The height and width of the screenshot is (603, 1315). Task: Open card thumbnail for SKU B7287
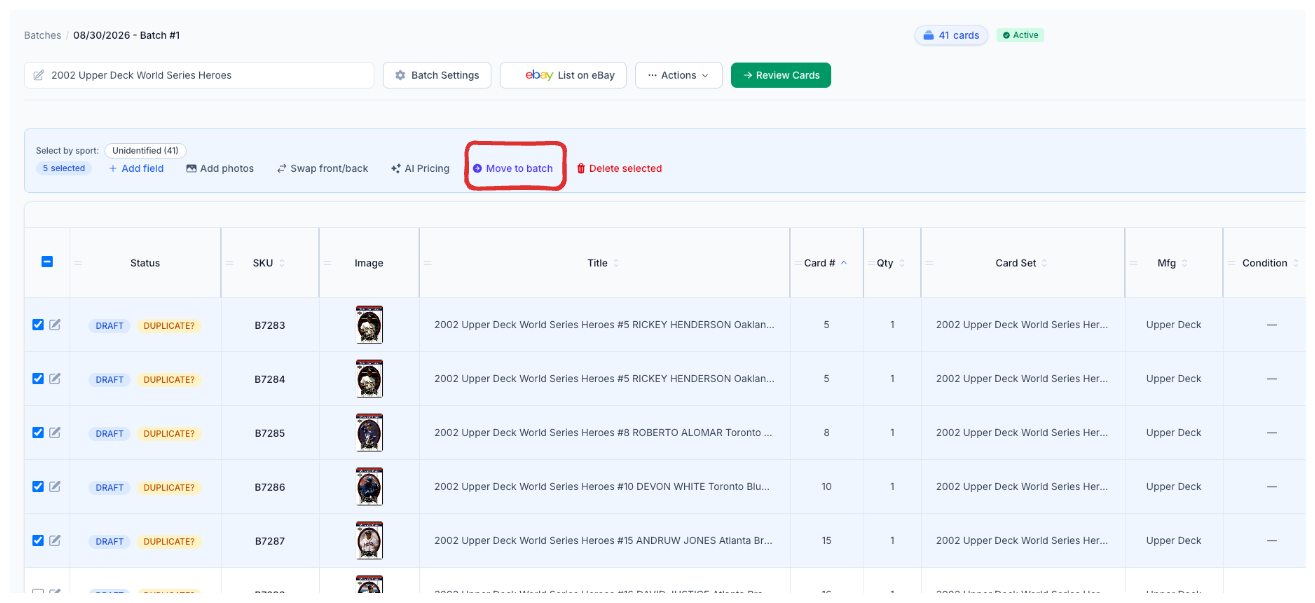[x=369, y=541]
